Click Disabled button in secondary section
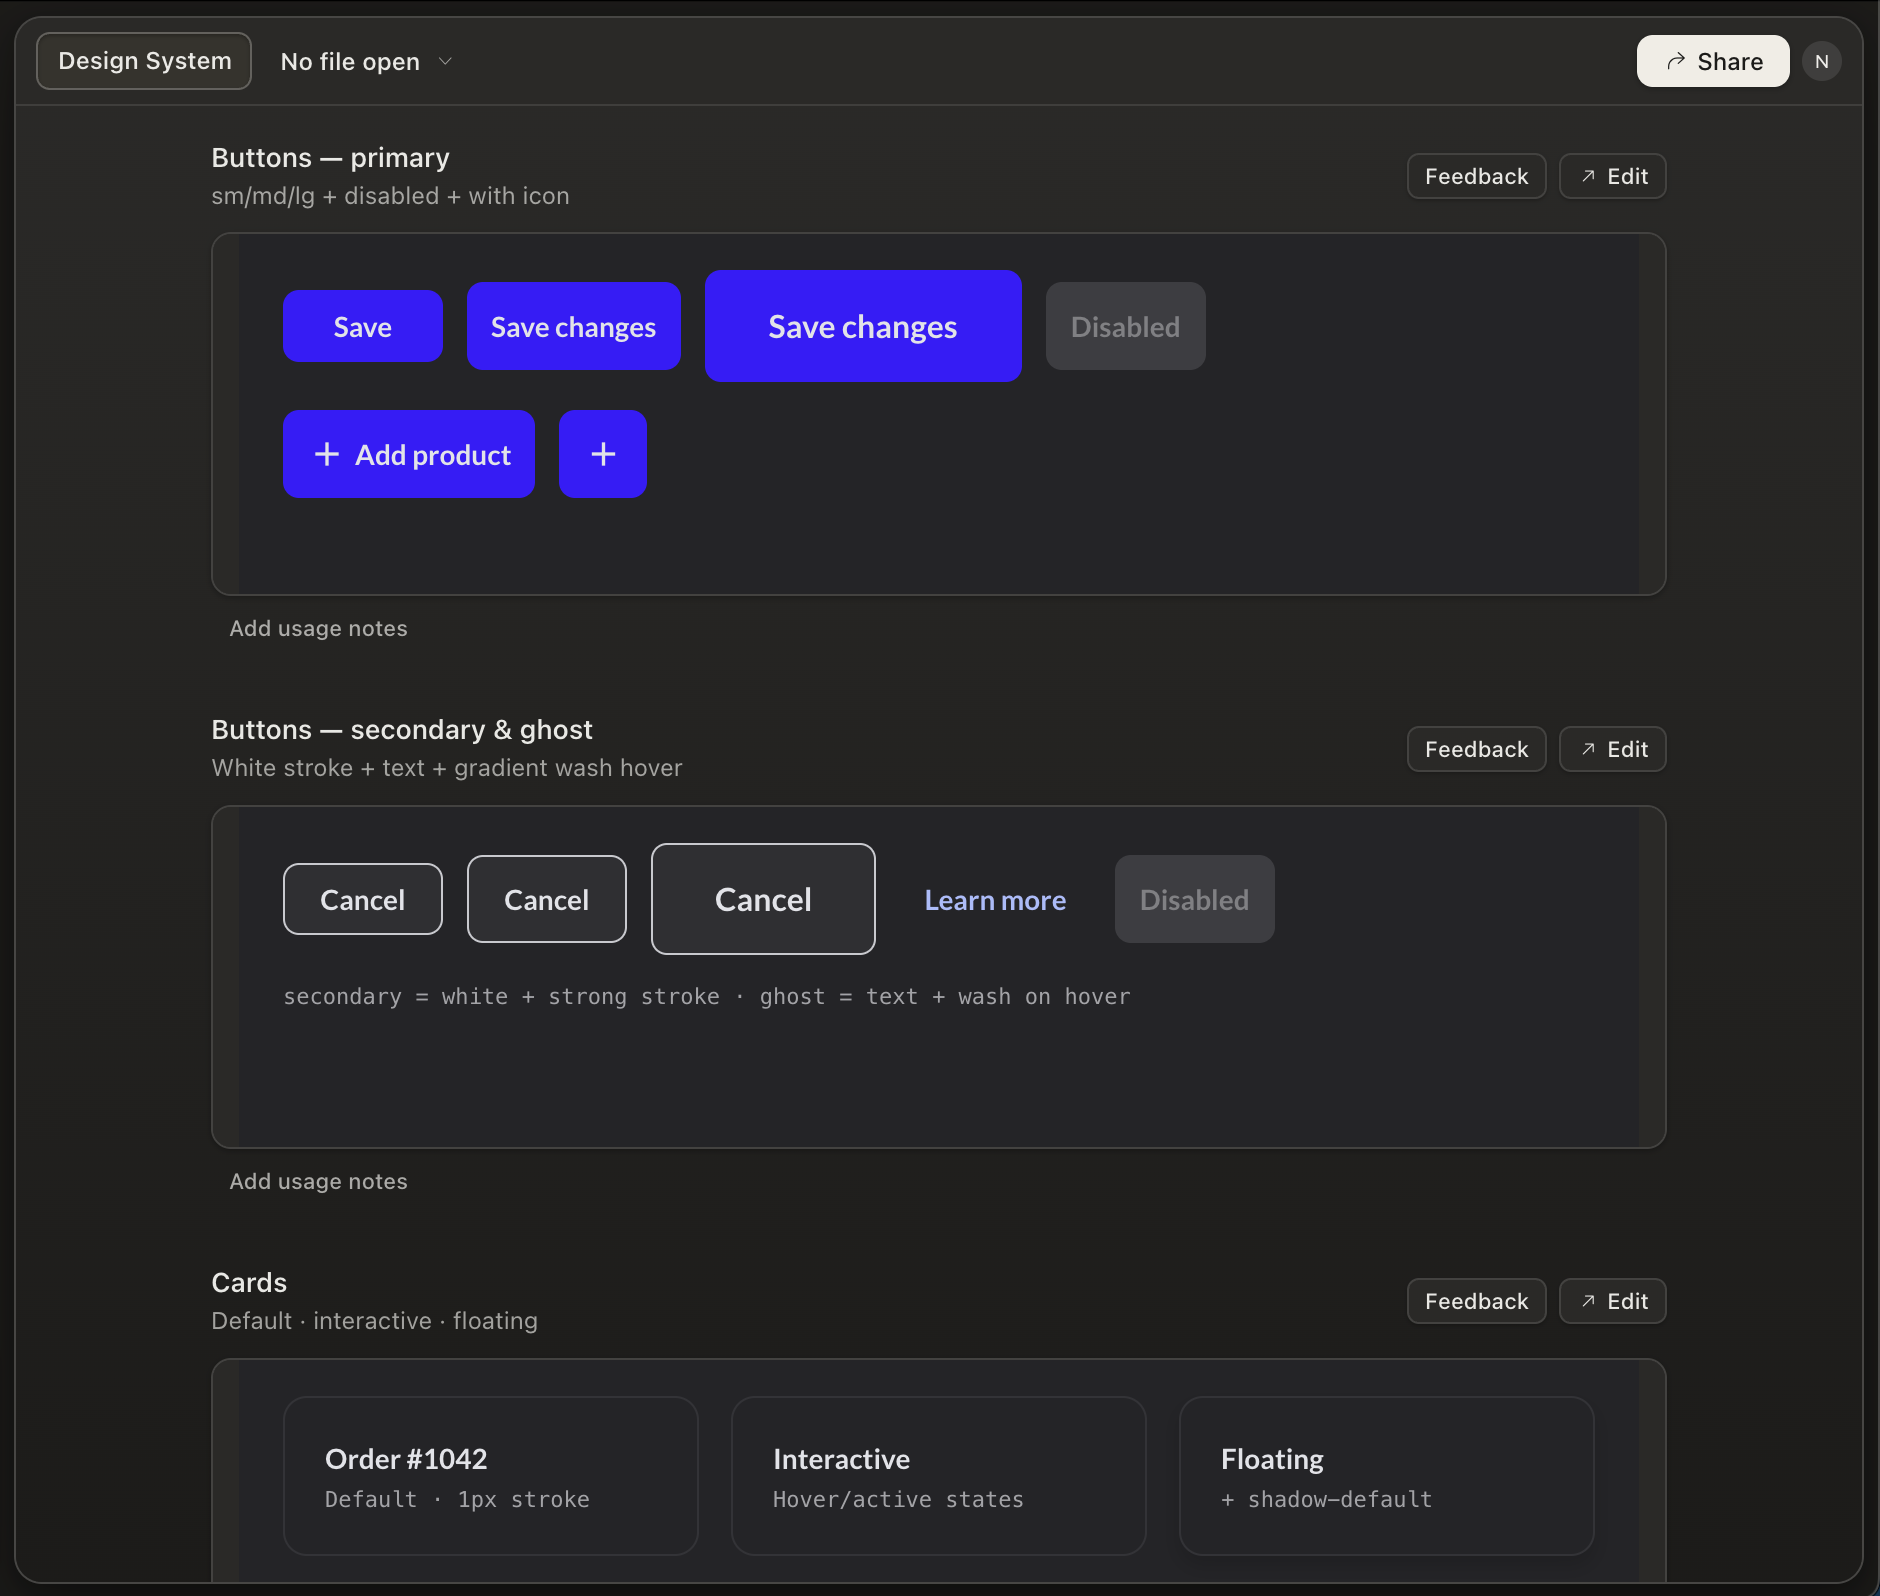Viewport: 1880px width, 1596px height. pyautogui.click(x=1194, y=900)
